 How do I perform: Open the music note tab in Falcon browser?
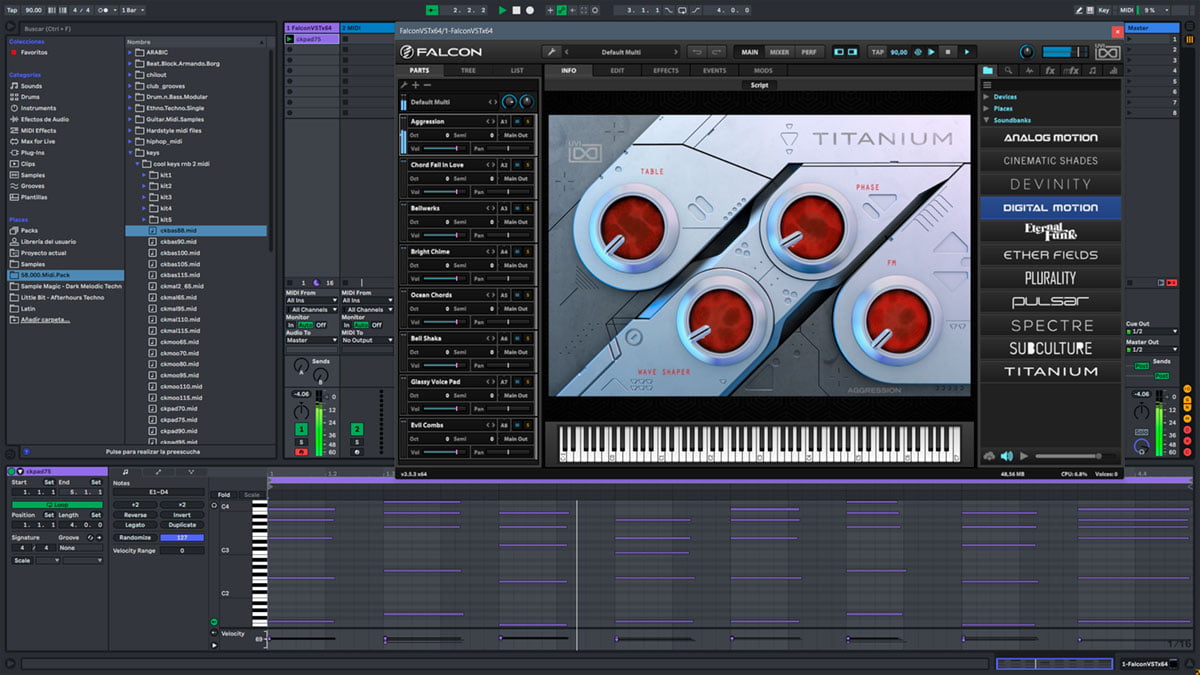1092,71
